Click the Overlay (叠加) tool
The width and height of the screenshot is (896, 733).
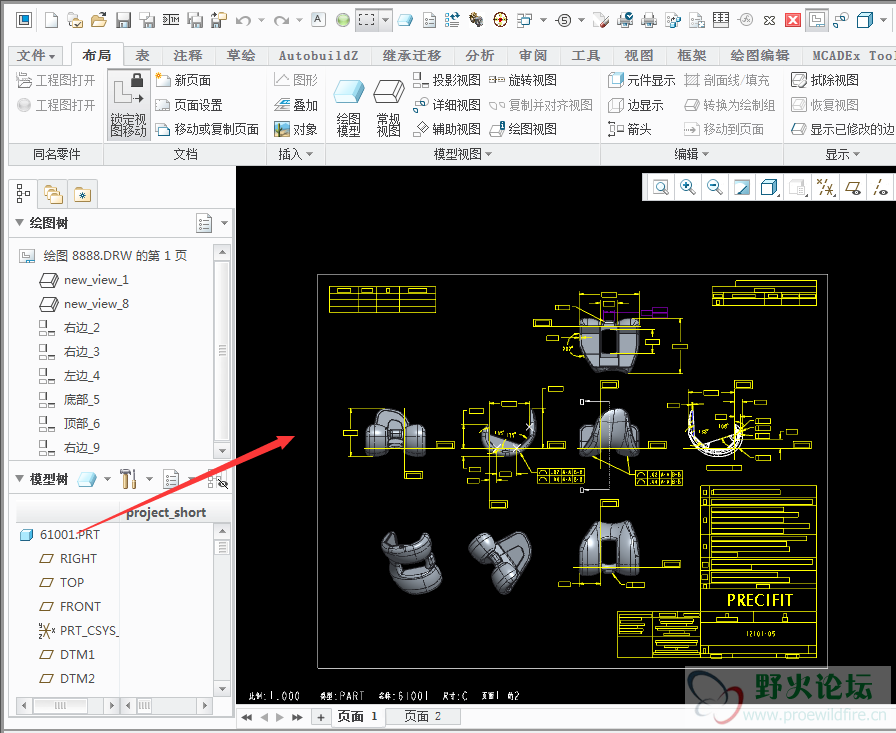coord(295,105)
